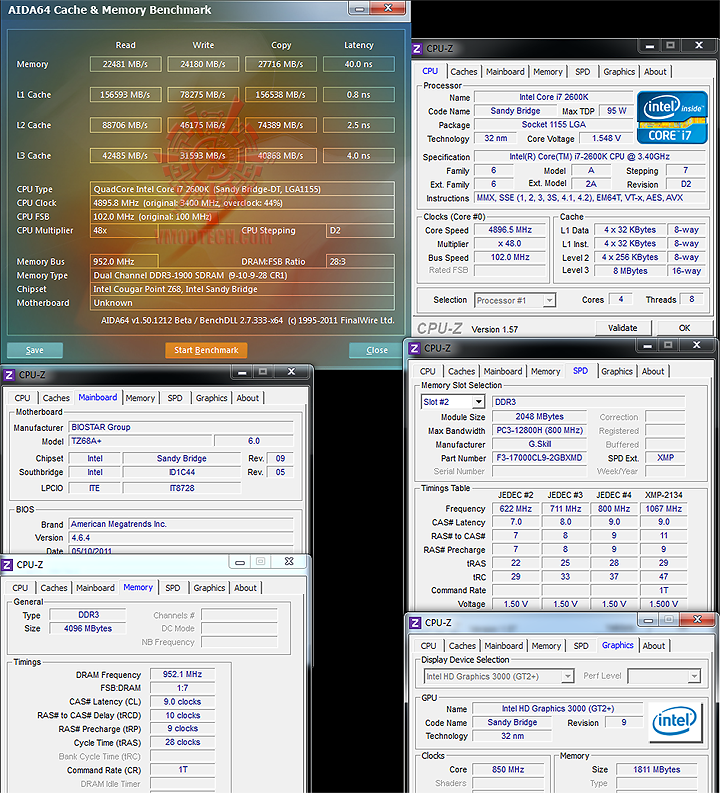
Task: Switch to Caches tab in top CPU-Z window
Action: [463, 72]
